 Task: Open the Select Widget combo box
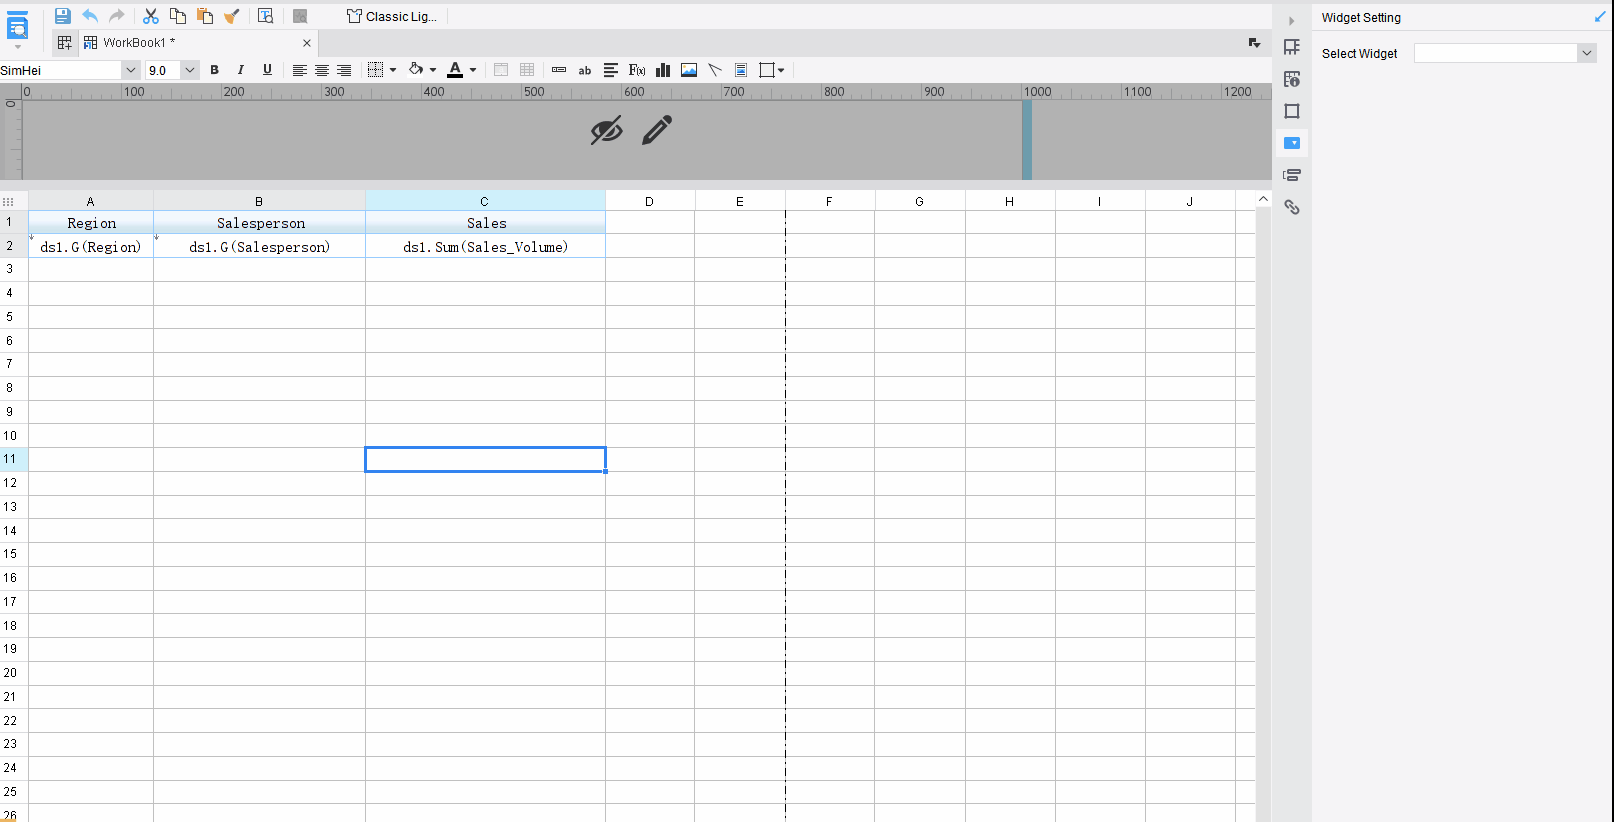click(1505, 53)
